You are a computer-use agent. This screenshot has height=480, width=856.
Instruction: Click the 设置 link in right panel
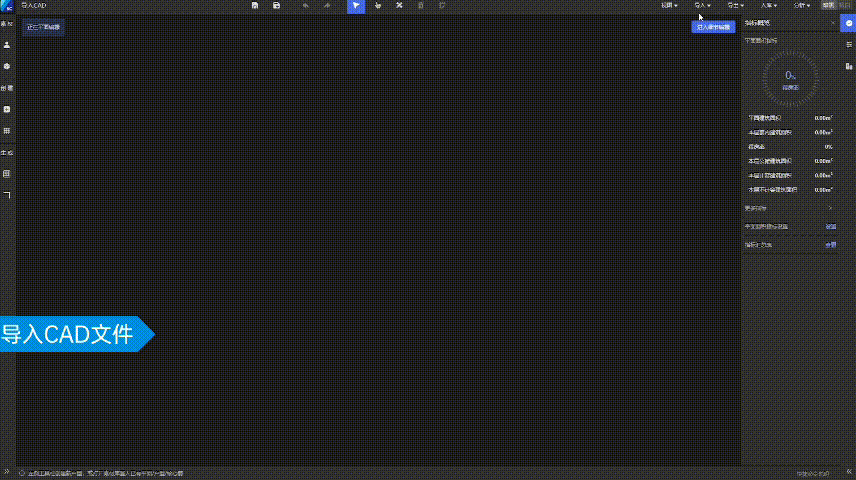(x=830, y=227)
